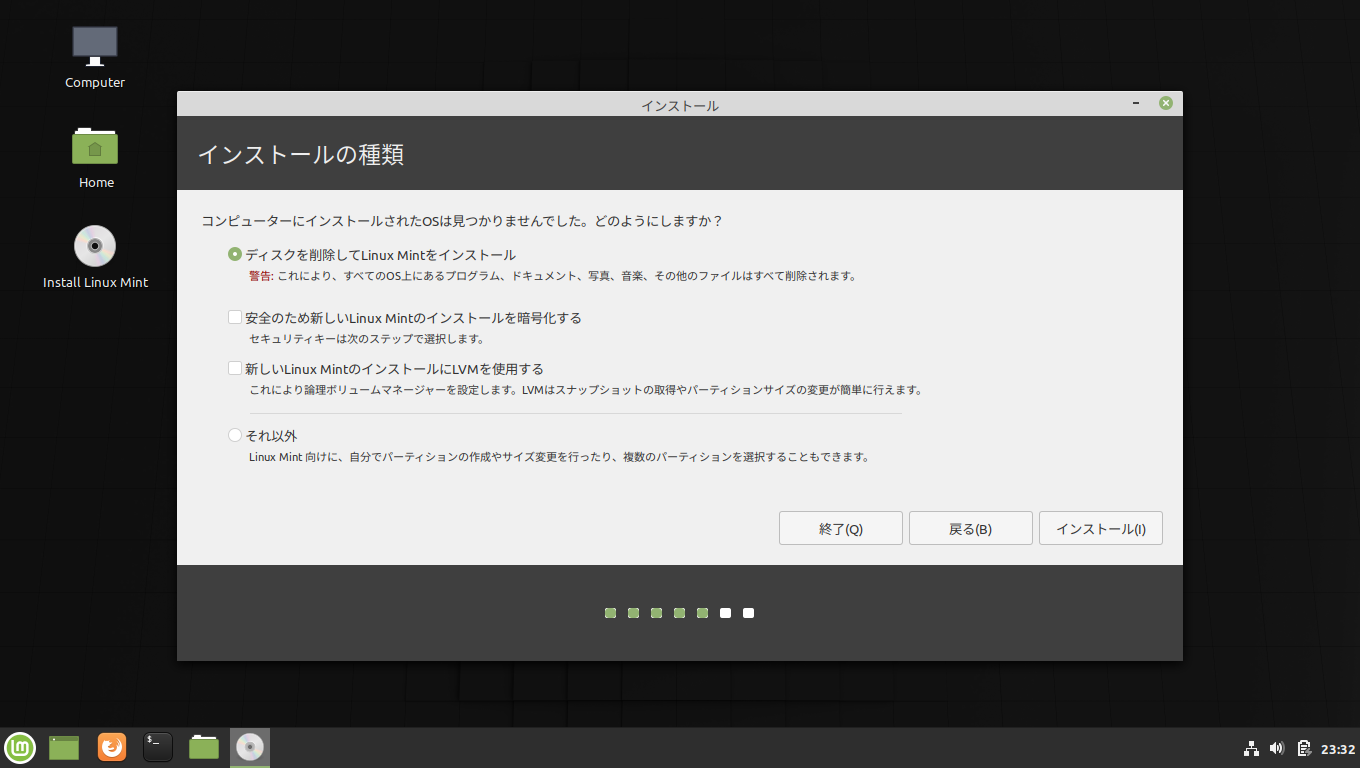Click the インストールの種類 heading
The height and width of the screenshot is (768, 1360).
point(301,155)
